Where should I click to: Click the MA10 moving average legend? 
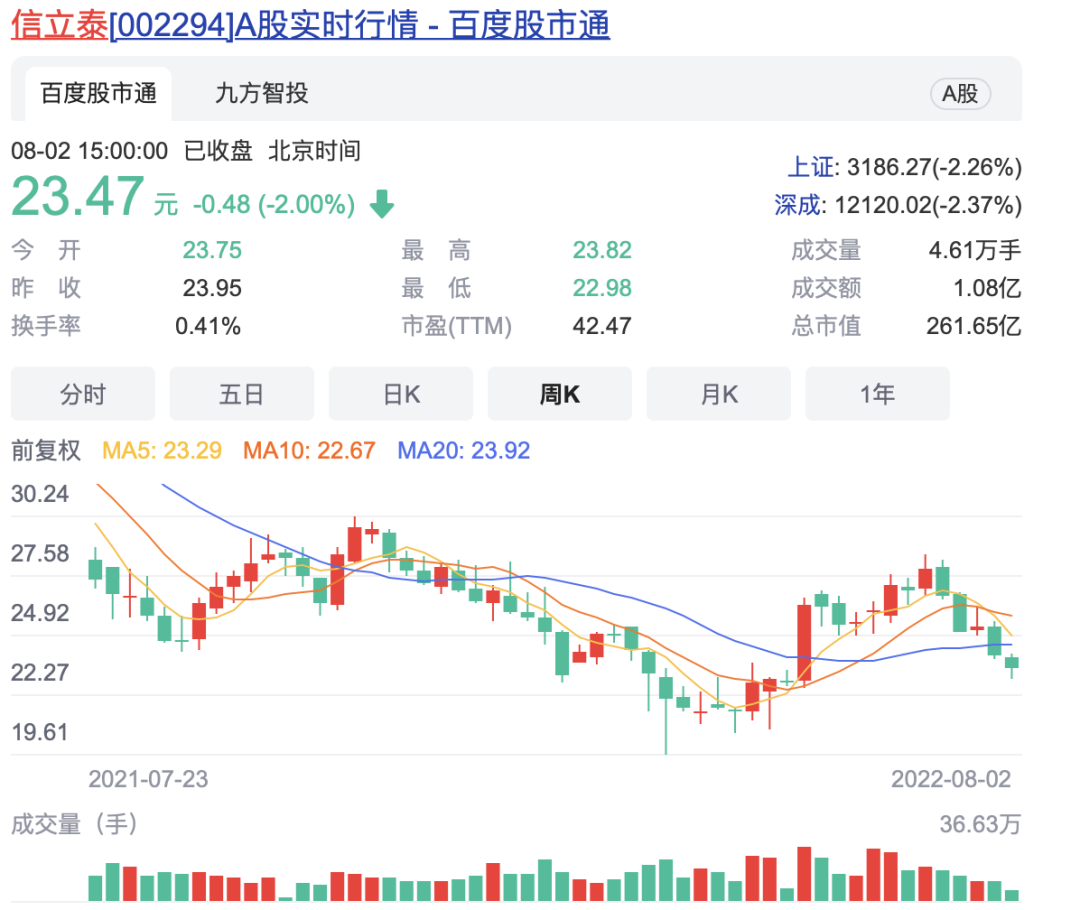309,451
